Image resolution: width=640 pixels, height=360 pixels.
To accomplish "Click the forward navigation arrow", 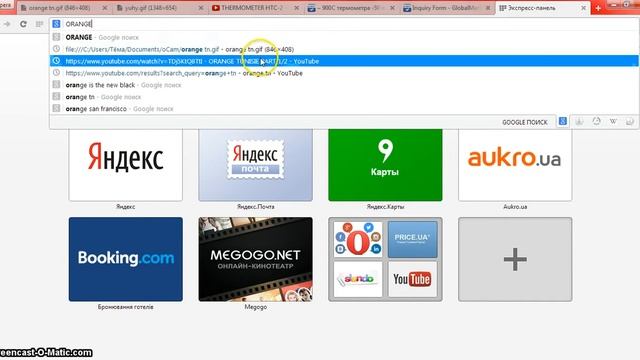I will [x=7, y=24].
